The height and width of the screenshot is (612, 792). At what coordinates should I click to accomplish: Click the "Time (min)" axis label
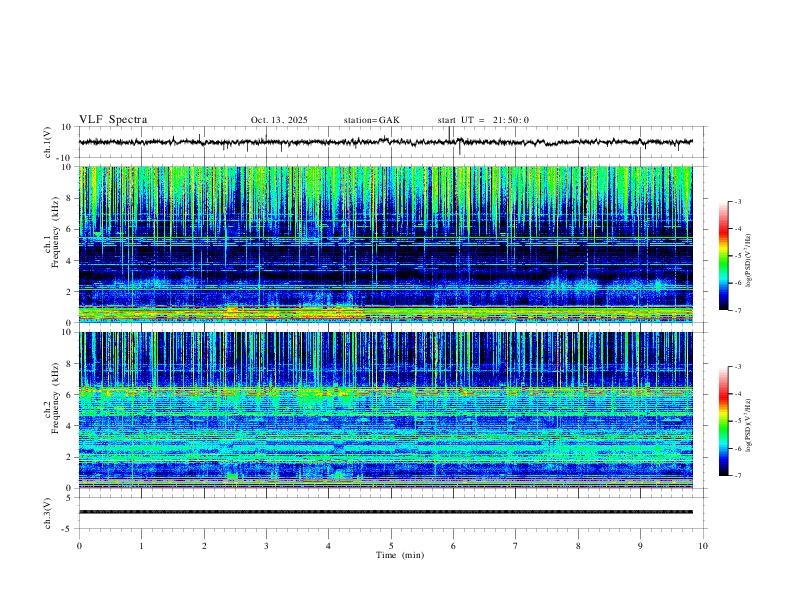(x=400, y=555)
